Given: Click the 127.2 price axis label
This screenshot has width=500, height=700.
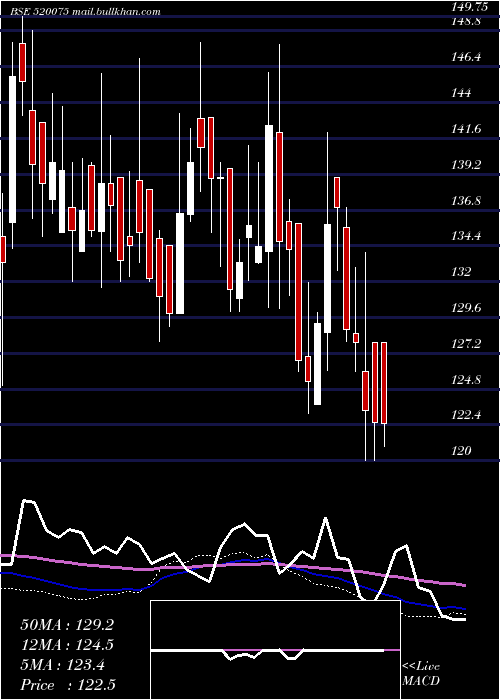Looking at the screenshot, I should pyautogui.click(x=467, y=344).
